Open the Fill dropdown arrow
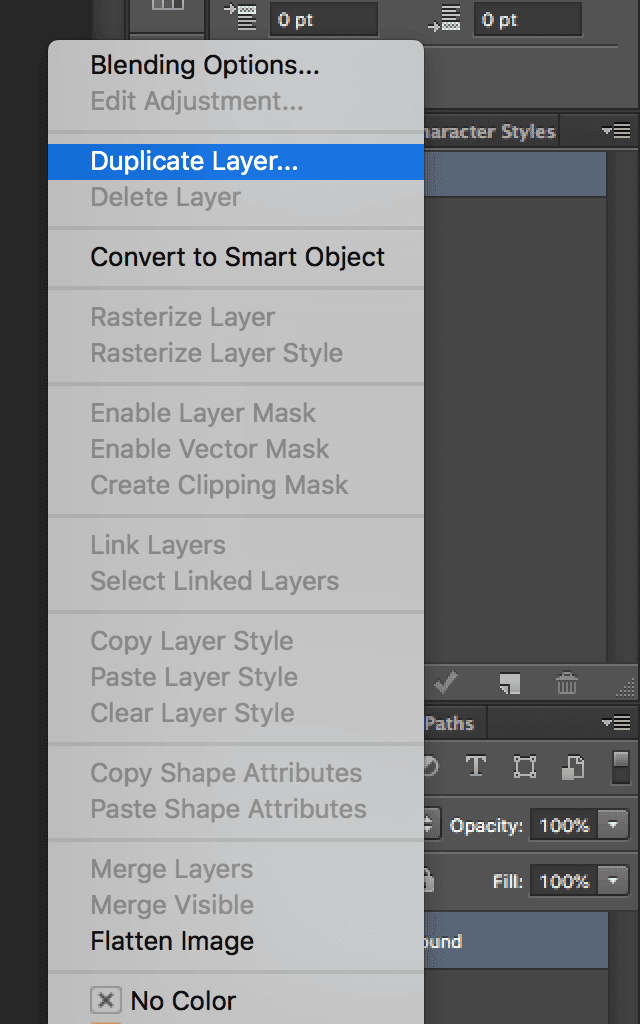 click(613, 881)
